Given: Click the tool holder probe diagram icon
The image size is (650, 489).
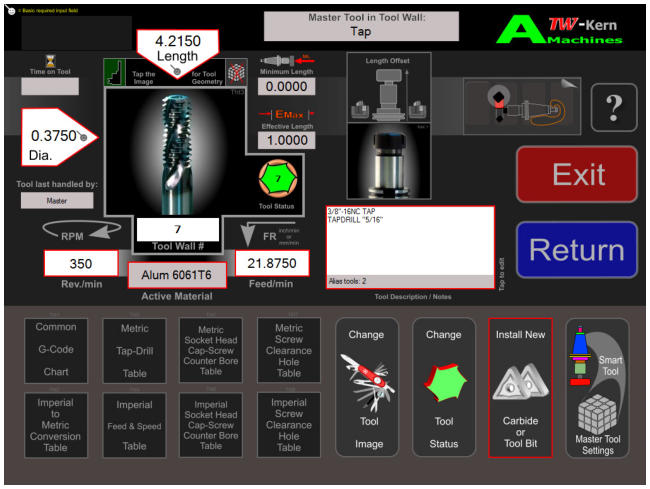Looking at the screenshot, I should pyautogui.click(x=522, y=107).
